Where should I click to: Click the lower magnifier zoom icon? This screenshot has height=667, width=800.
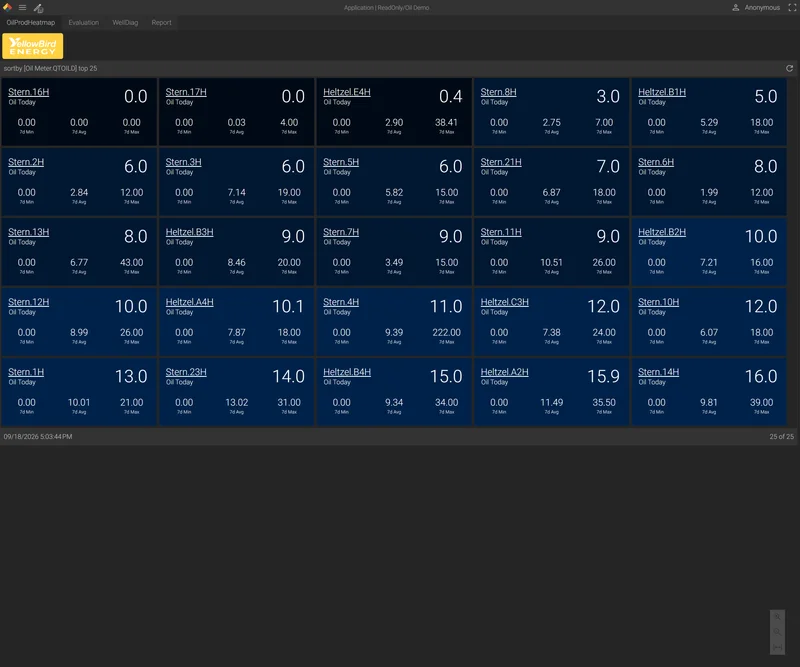[x=777, y=632]
